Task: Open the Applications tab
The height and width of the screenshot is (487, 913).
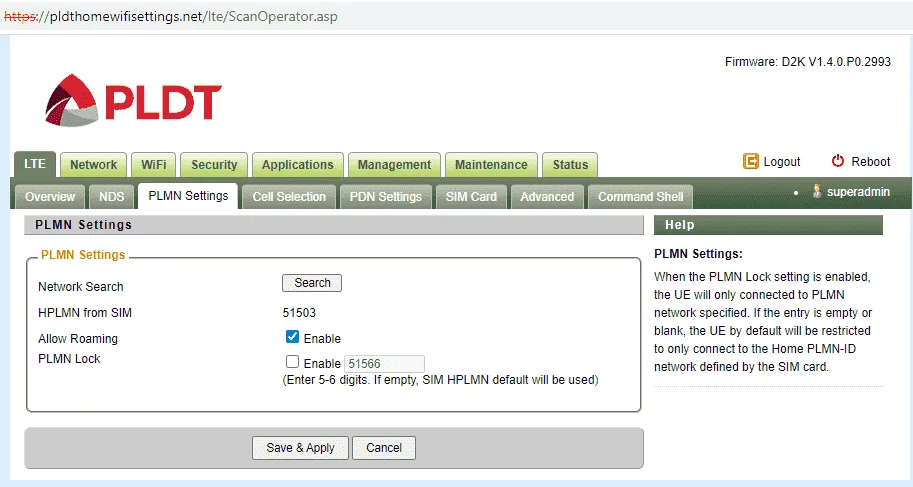Action: point(298,165)
